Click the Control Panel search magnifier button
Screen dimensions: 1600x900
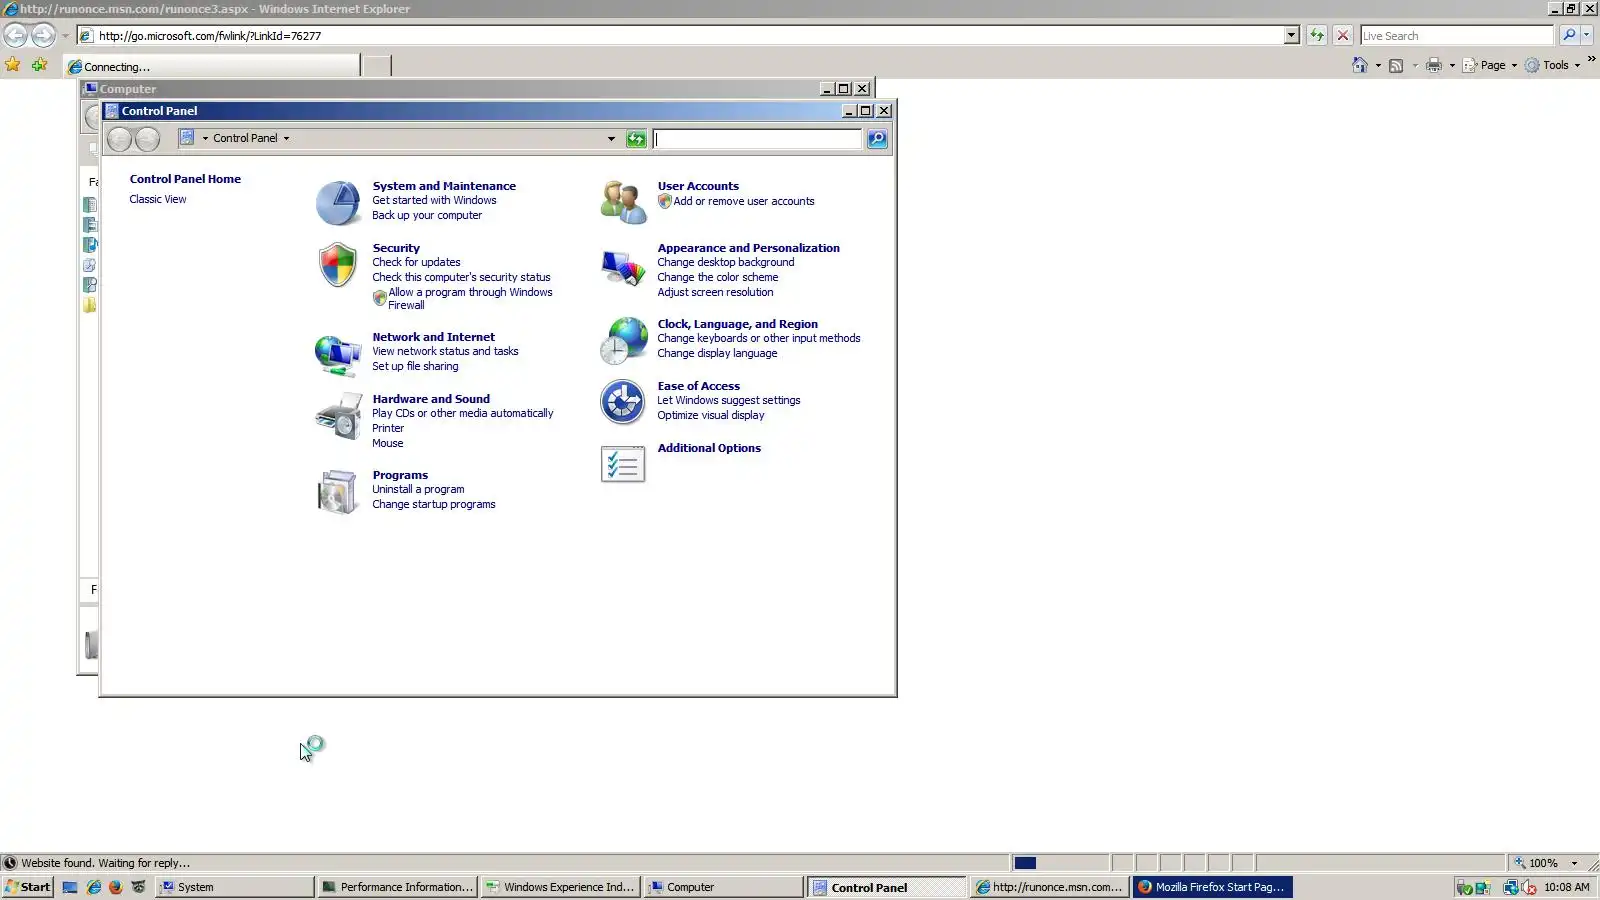pyautogui.click(x=877, y=139)
